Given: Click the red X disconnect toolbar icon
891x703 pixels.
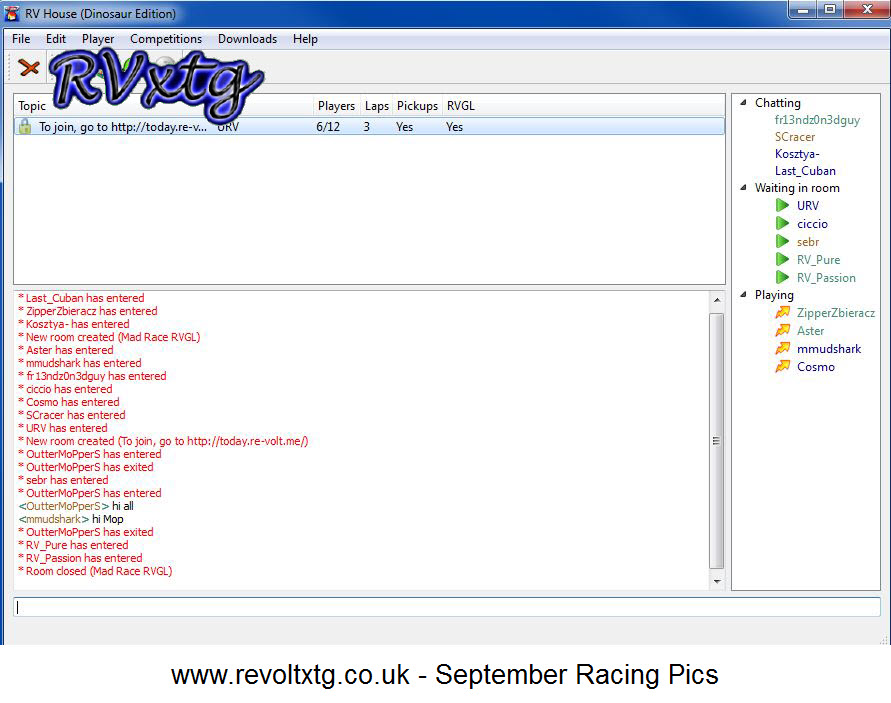Looking at the screenshot, I should pos(29,68).
